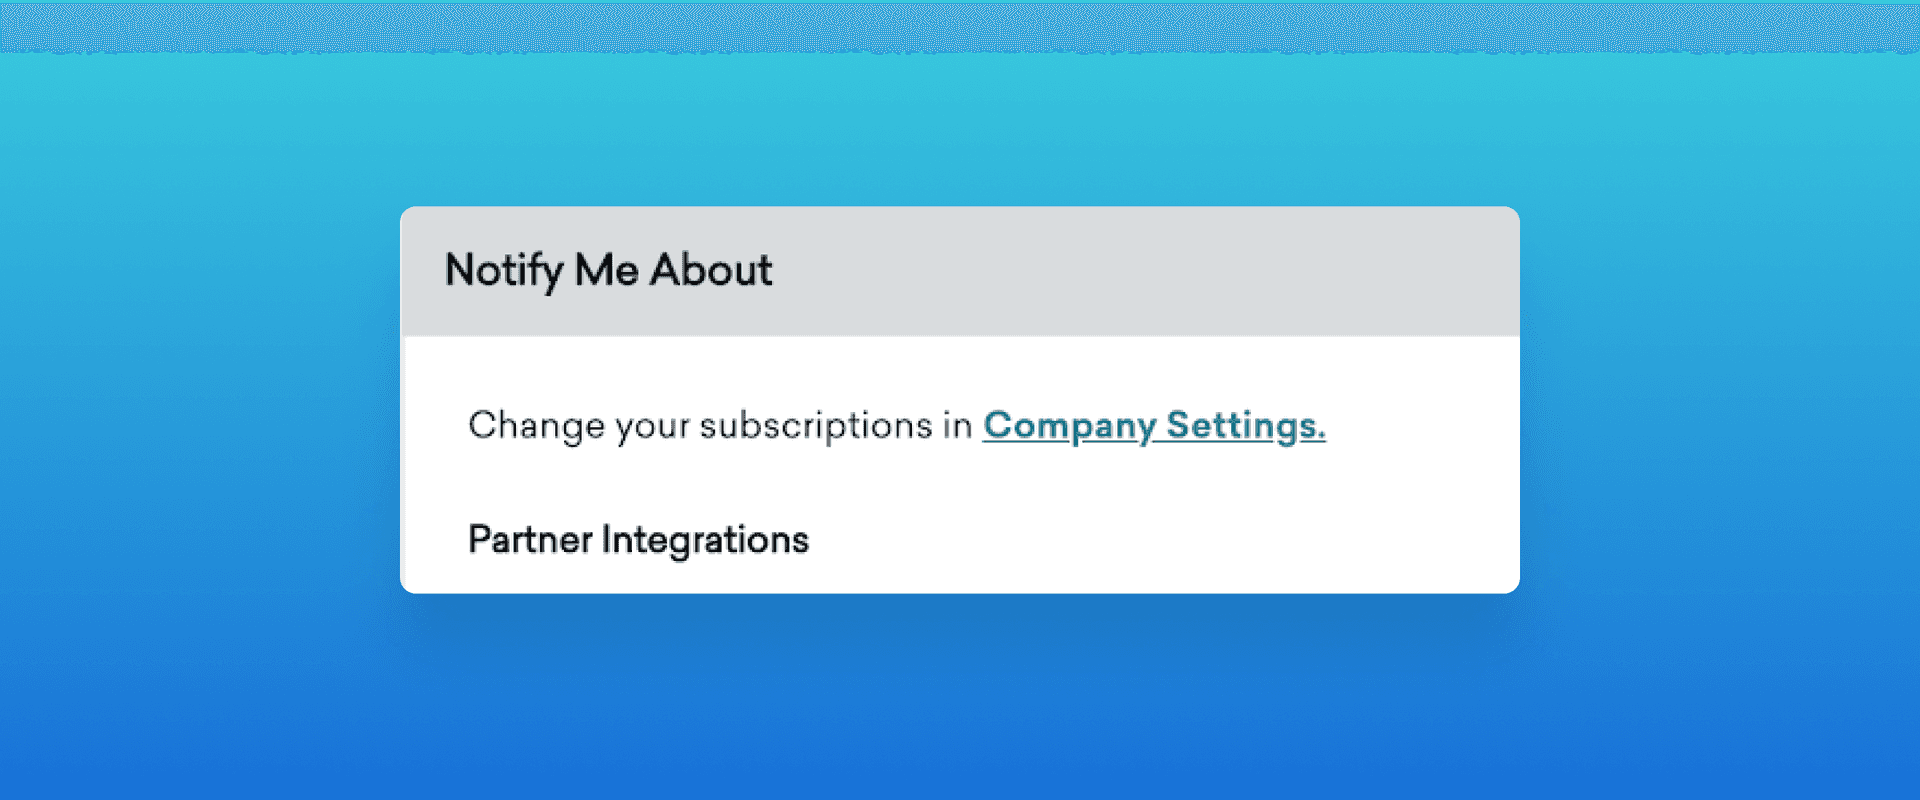The height and width of the screenshot is (800, 1920).
Task: Click the word "Change" in the sentence
Action: coord(536,426)
